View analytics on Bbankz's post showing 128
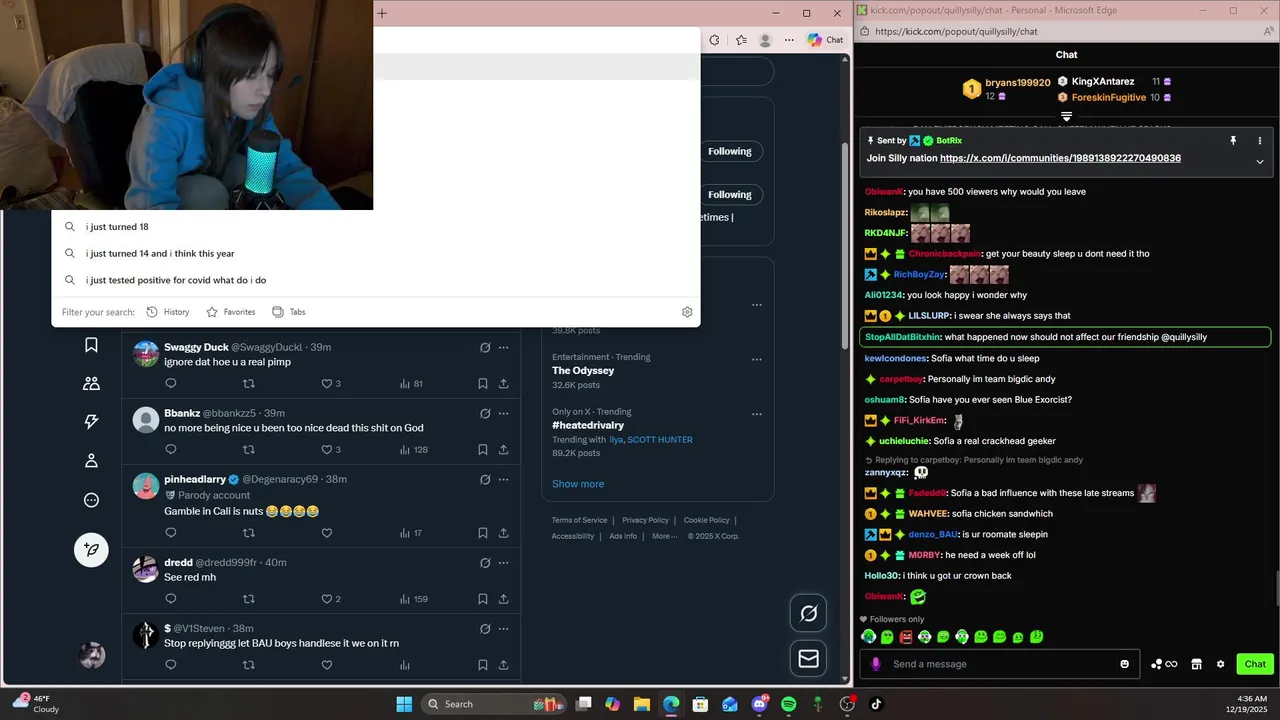This screenshot has width=1280, height=720. 413,449
